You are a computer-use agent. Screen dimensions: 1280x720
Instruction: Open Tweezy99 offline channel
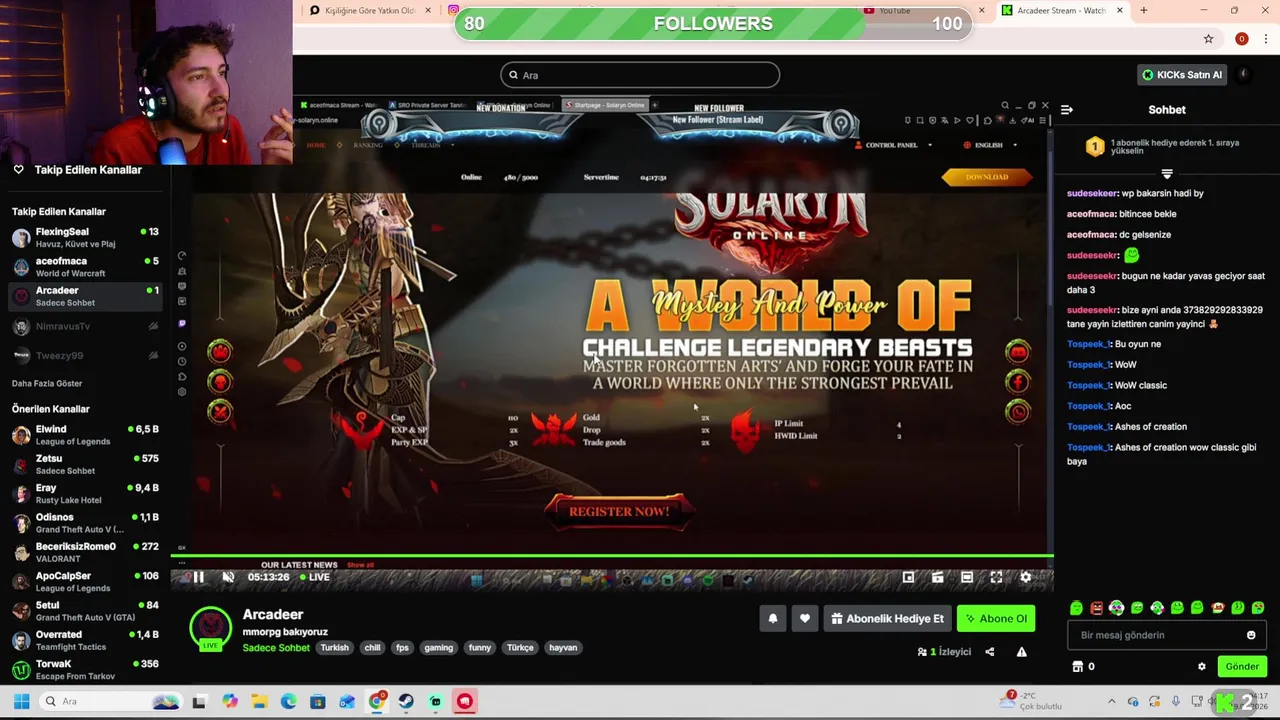point(85,355)
